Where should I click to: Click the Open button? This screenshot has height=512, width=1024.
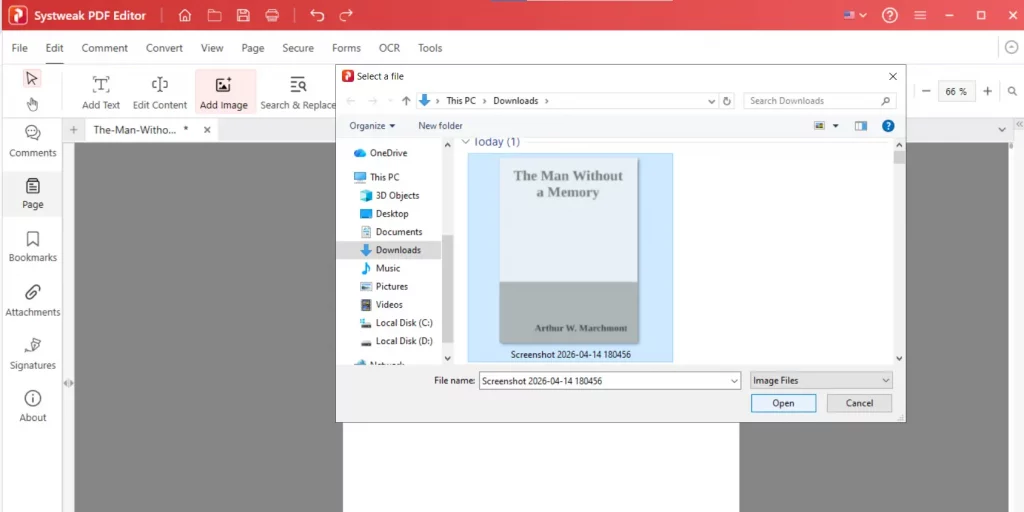click(x=783, y=403)
